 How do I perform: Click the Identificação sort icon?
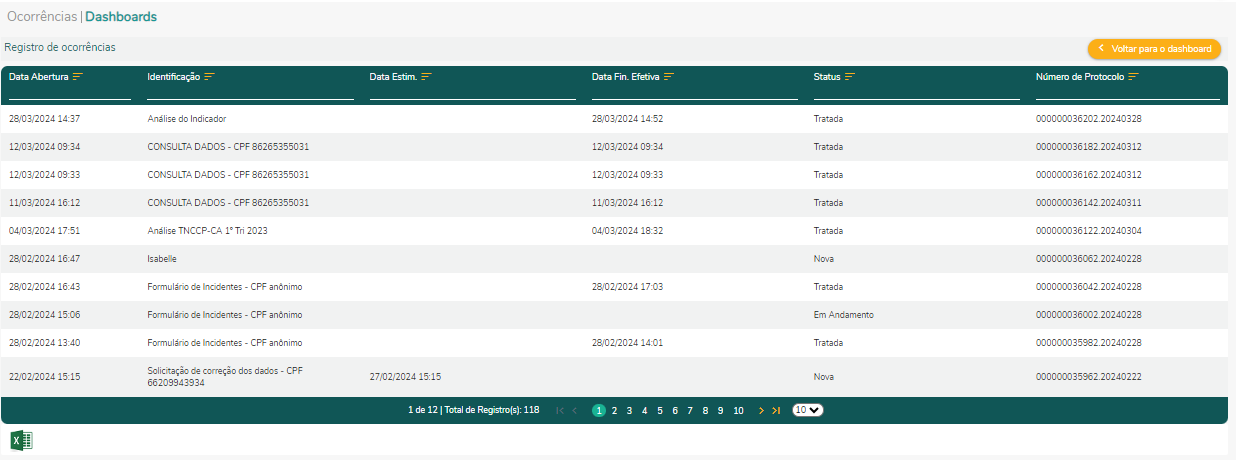210,77
